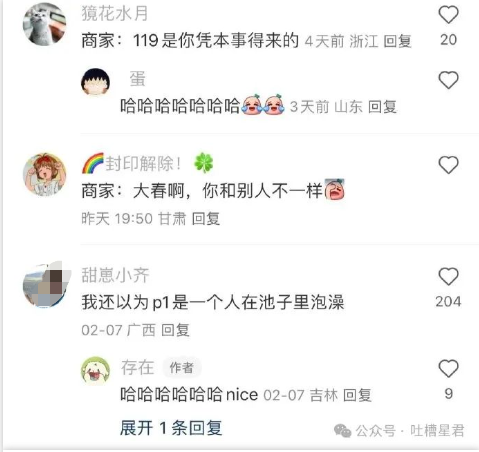Like 蛋's laughing reply
Screen dimensions: 479x452
[x=448, y=80]
